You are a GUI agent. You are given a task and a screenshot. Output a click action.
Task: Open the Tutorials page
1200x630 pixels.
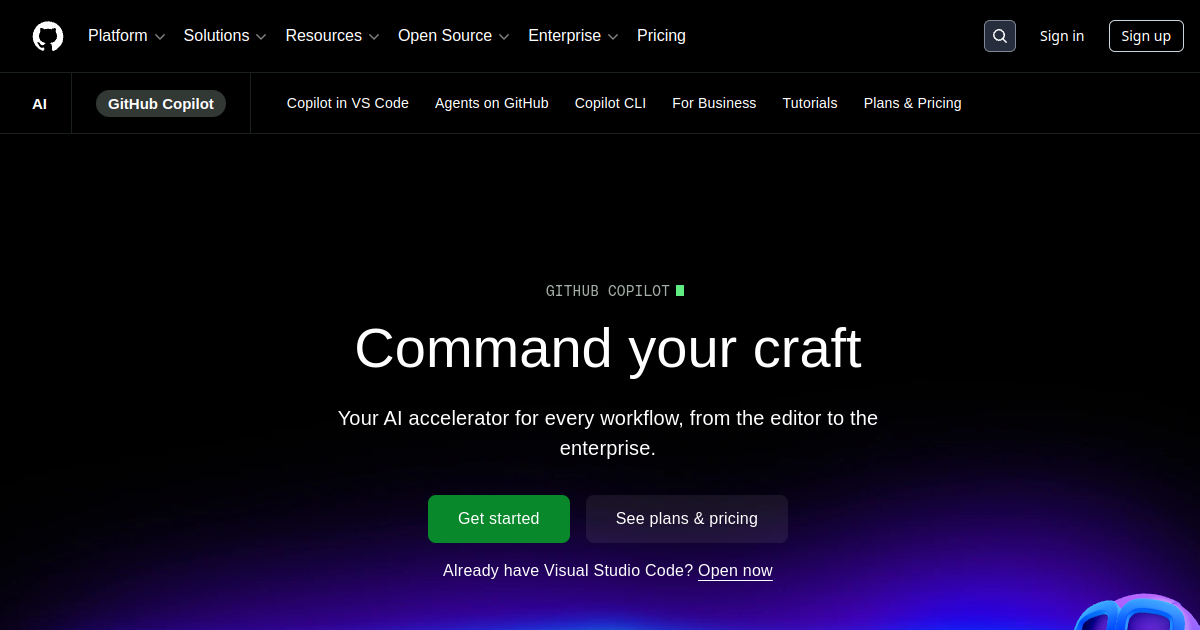click(810, 103)
